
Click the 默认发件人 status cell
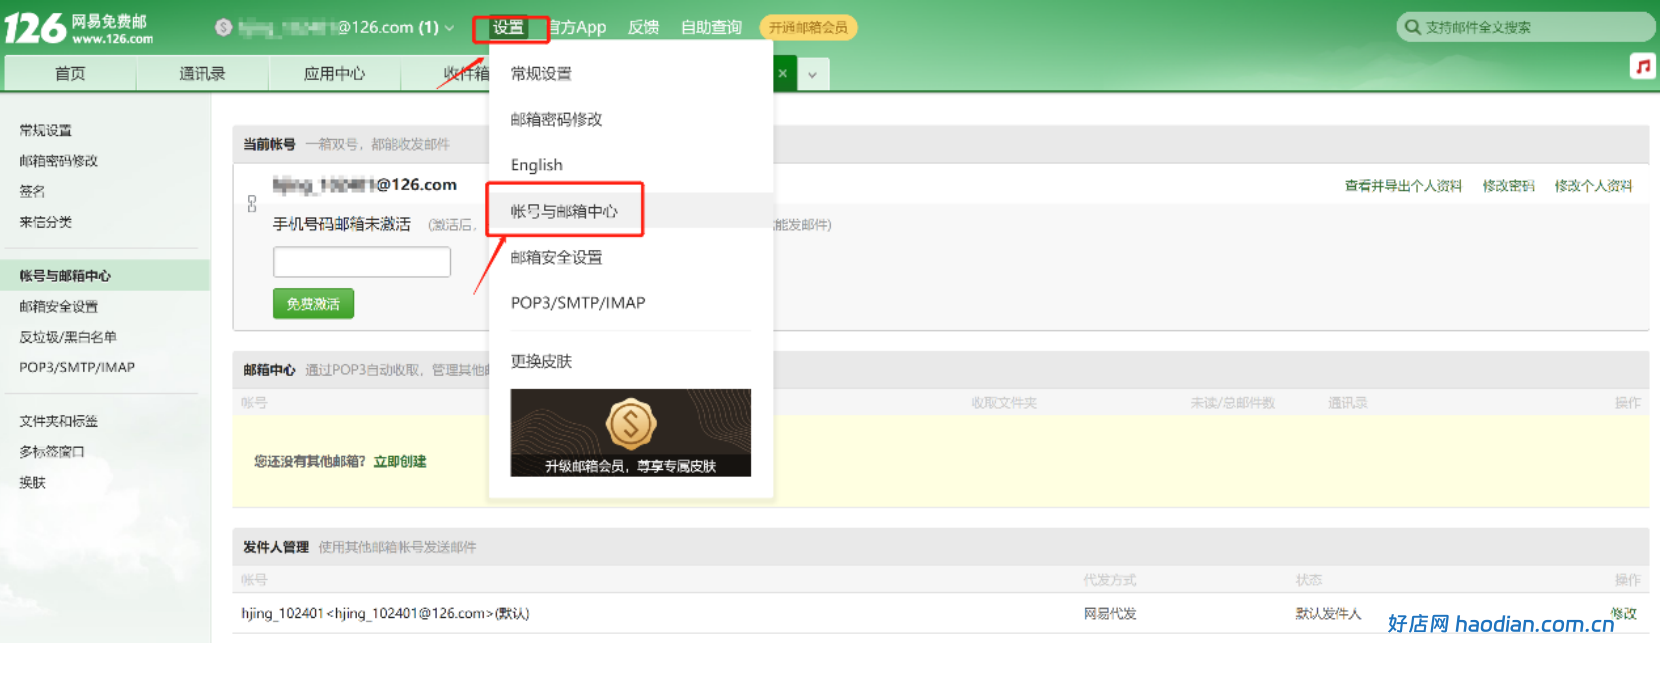click(1329, 613)
